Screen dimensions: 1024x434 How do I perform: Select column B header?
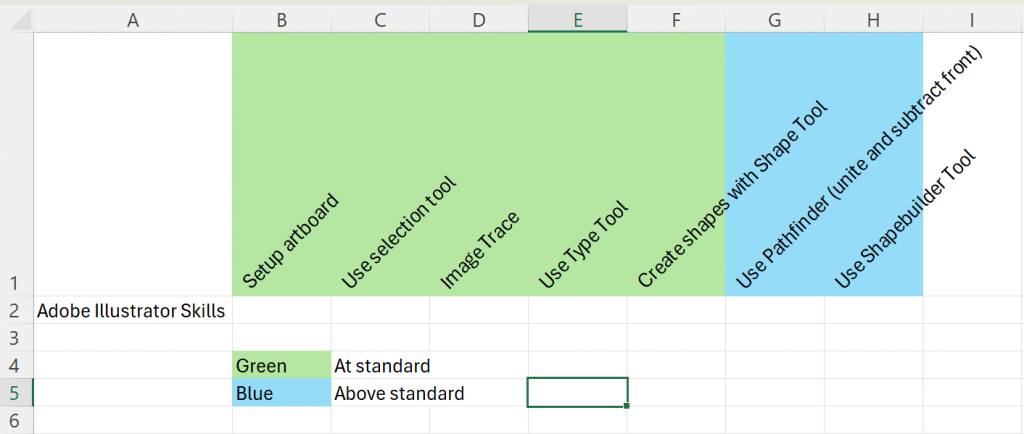click(x=281, y=20)
